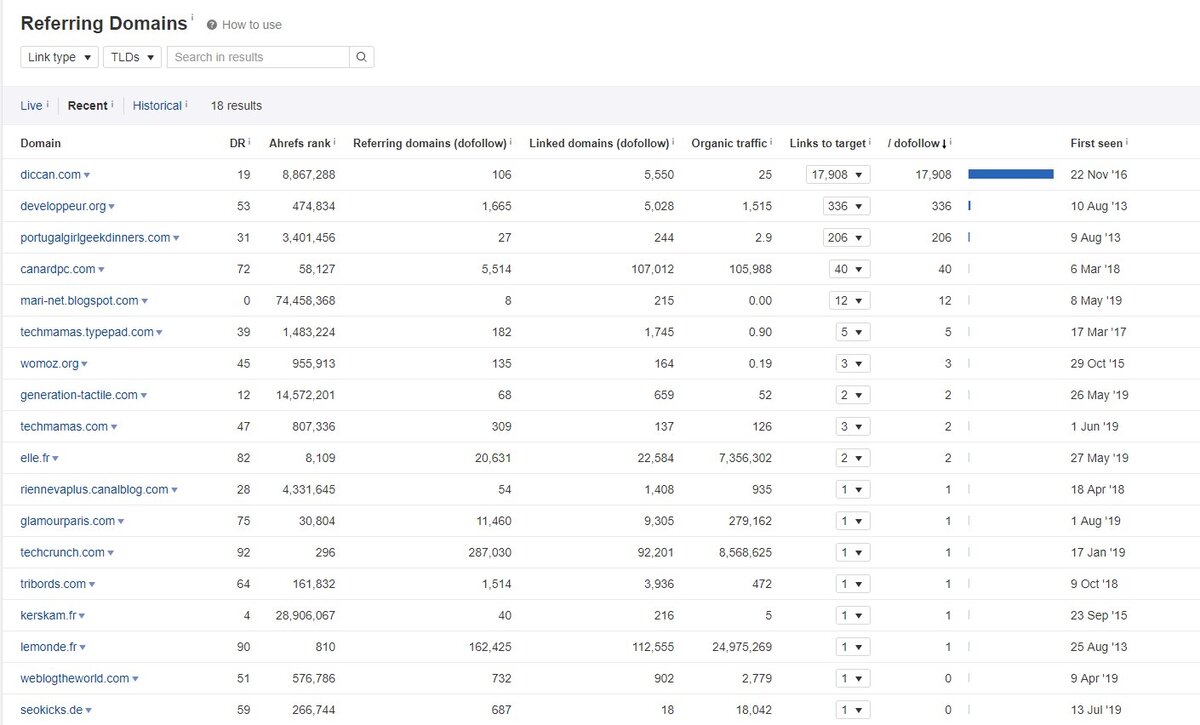This screenshot has height=725, width=1200.
Task: Click the Search in results field
Action: point(258,57)
